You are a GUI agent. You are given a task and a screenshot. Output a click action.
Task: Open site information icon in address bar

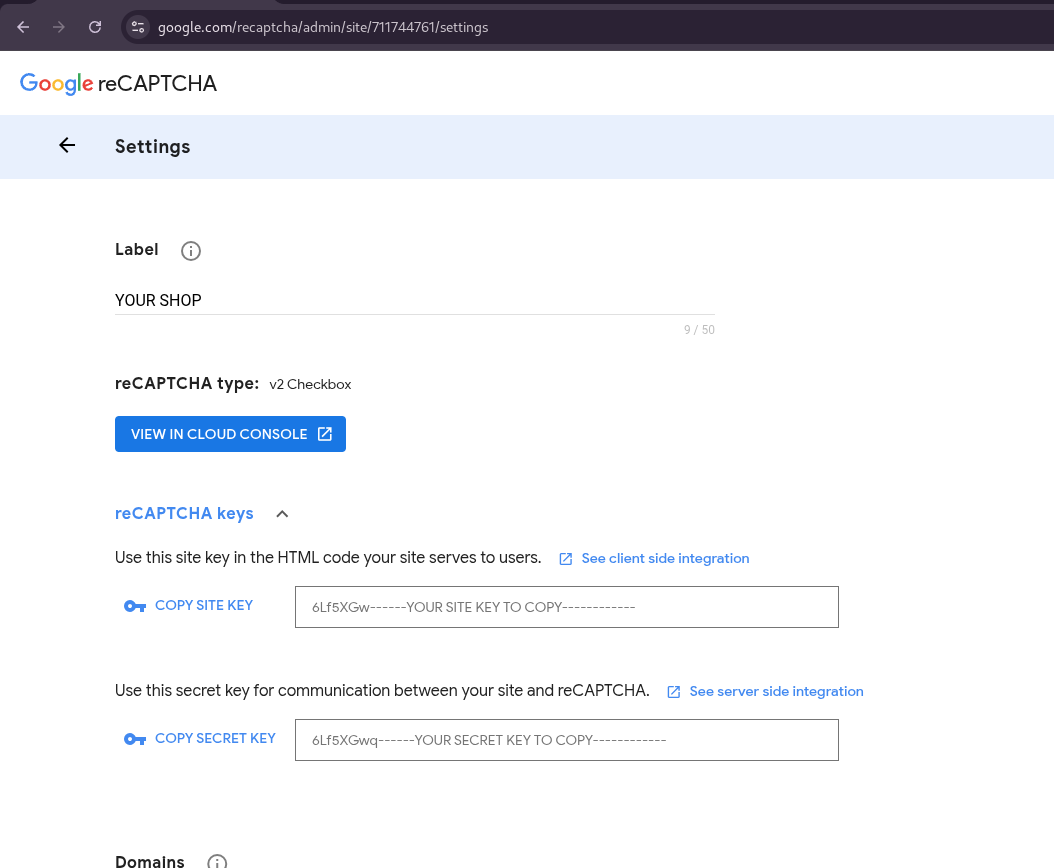pos(138,27)
